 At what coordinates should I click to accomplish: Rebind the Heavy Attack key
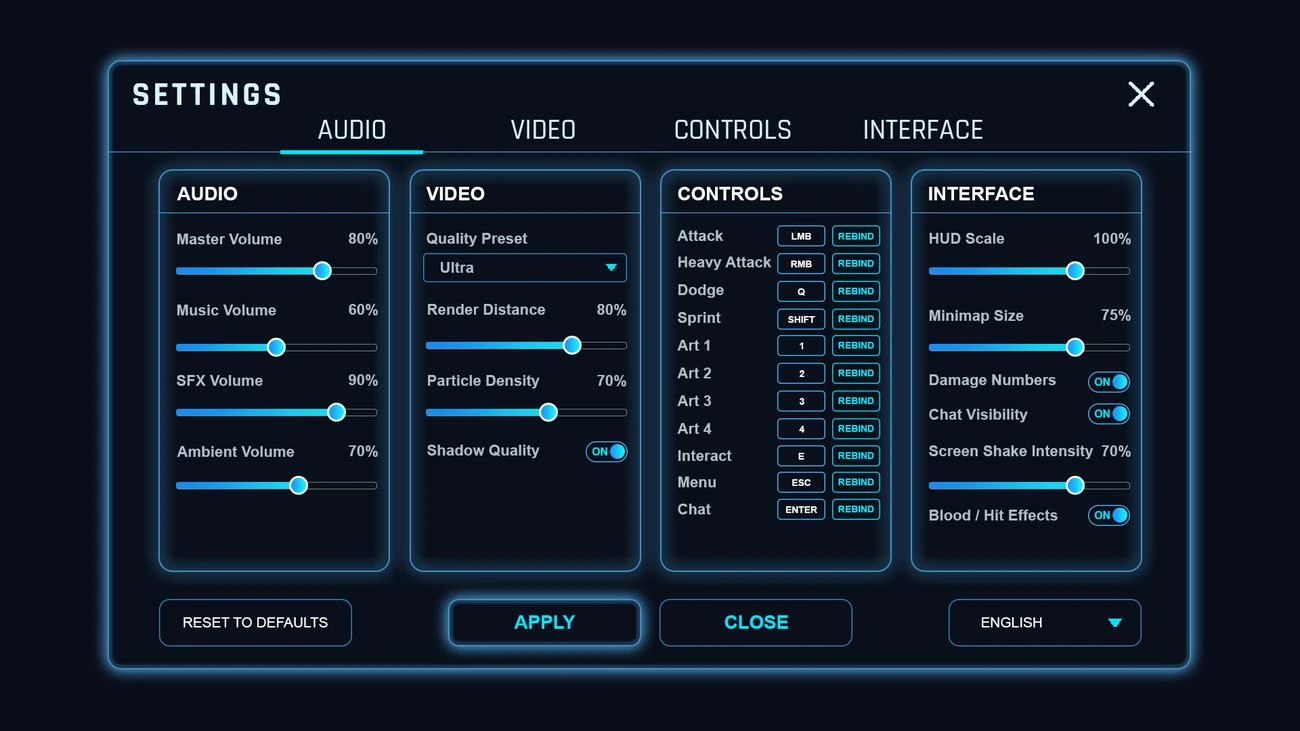856,264
